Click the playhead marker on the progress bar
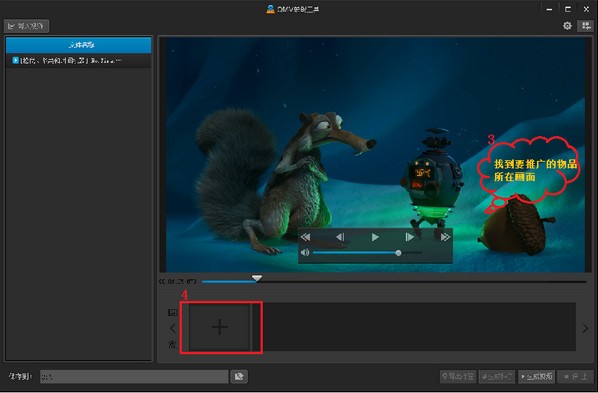 pos(257,278)
